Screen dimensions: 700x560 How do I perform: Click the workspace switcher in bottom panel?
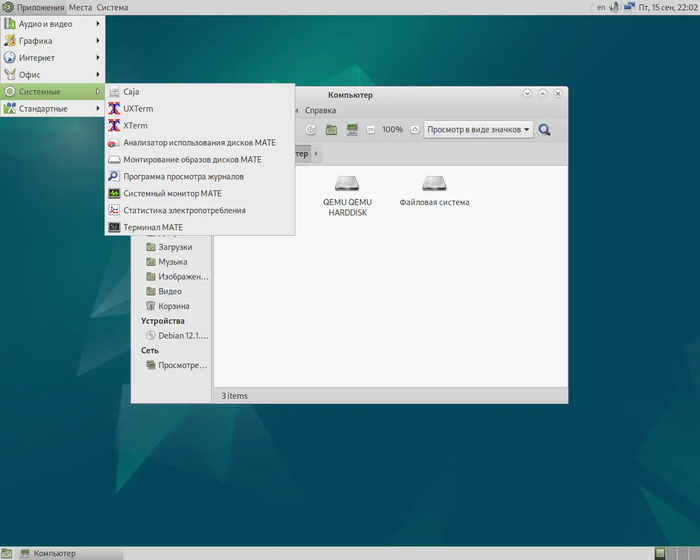pos(677,553)
